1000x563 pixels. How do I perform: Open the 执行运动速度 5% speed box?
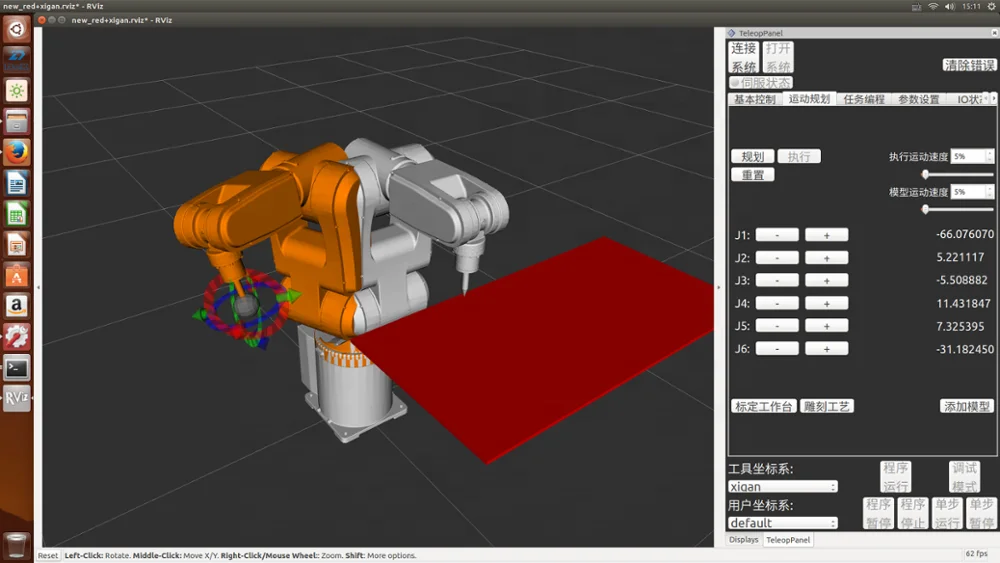point(972,157)
